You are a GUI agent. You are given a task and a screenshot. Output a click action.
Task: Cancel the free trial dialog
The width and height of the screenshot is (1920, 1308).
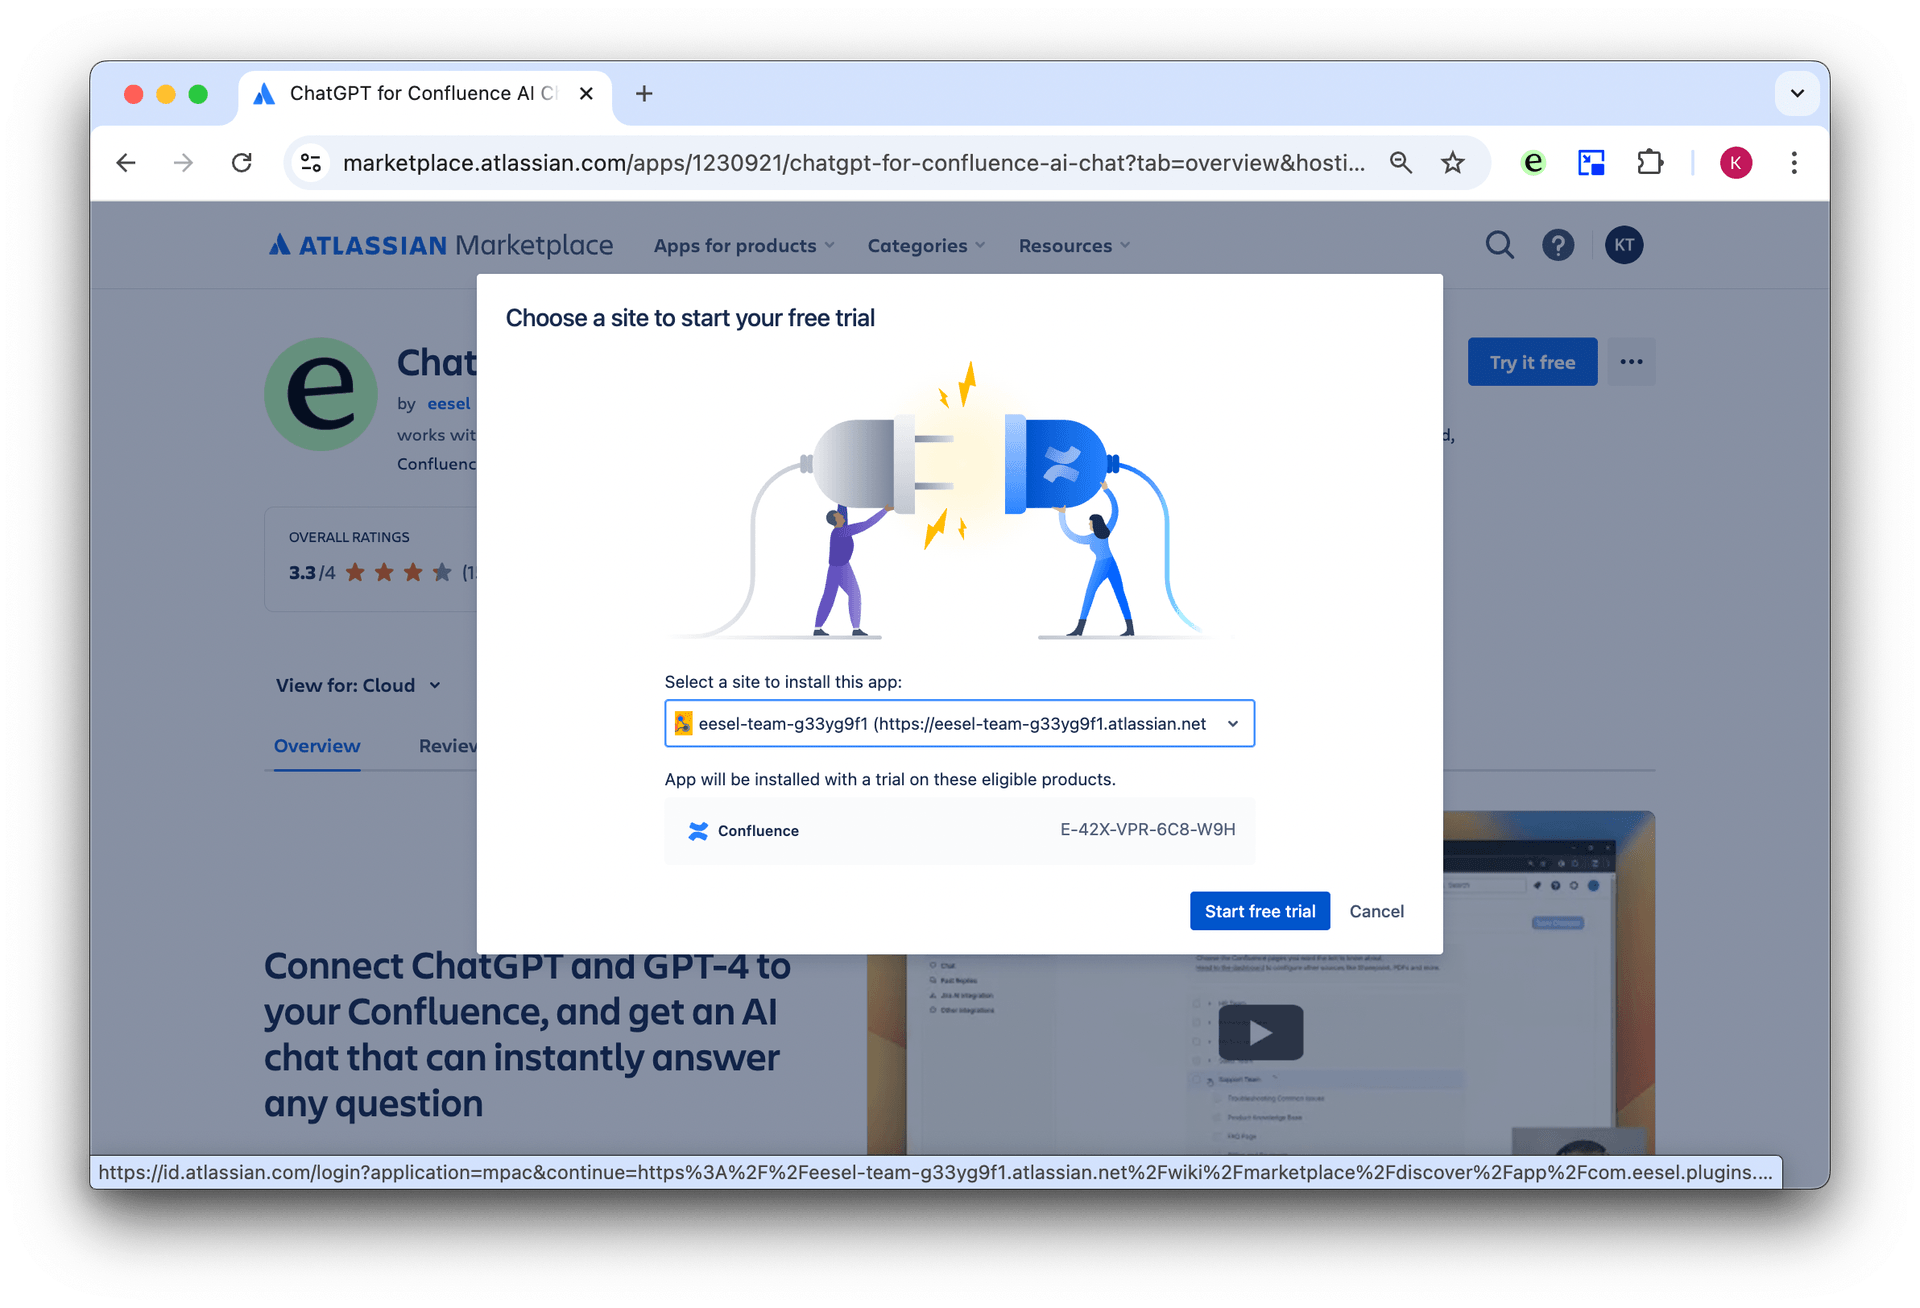point(1376,911)
